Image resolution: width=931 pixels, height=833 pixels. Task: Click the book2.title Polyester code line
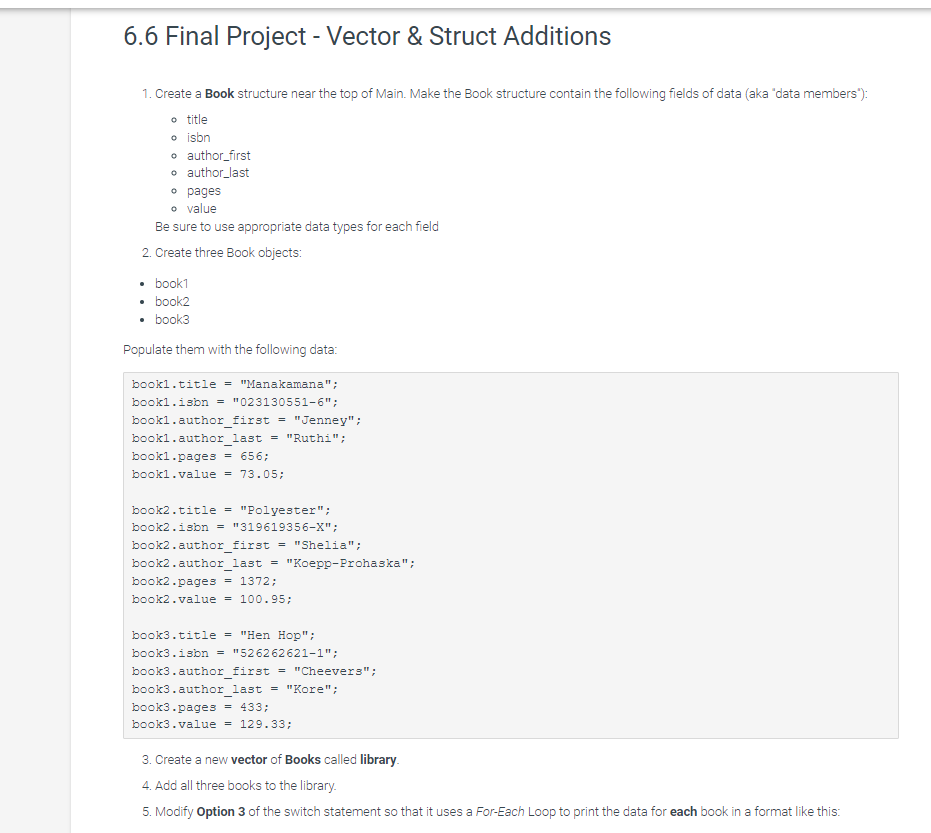[x=232, y=510]
